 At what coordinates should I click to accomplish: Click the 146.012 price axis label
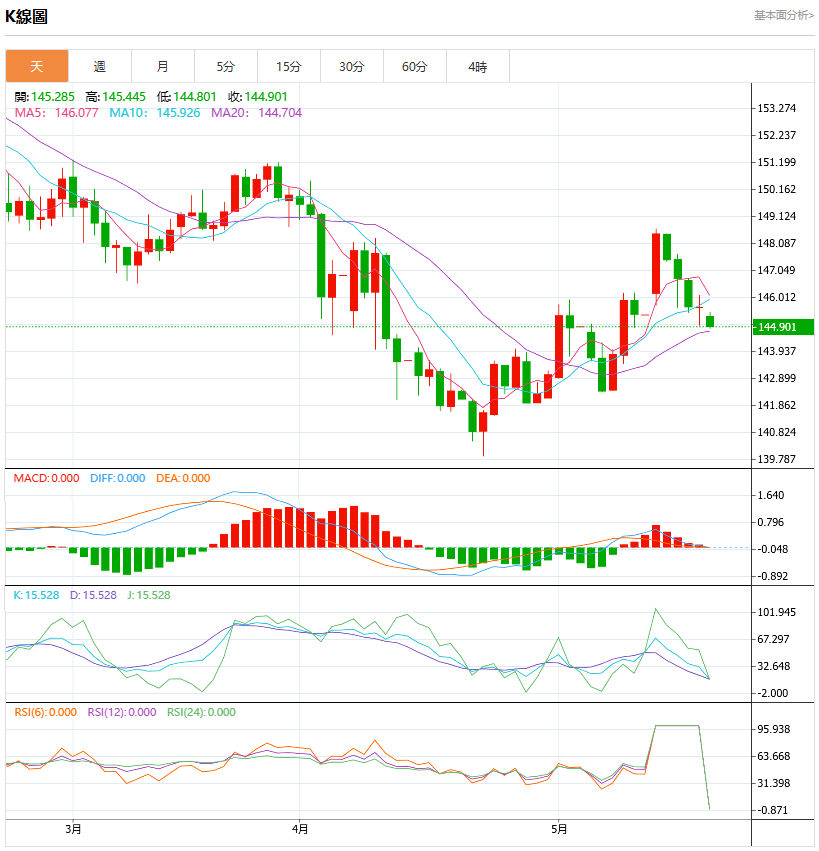point(776,297)
